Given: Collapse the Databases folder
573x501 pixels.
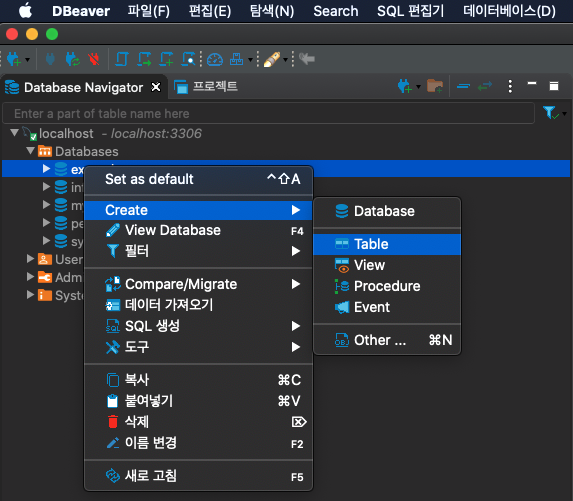Looking at the screenshot, I should pyautogui.click(x=30, y=150).
